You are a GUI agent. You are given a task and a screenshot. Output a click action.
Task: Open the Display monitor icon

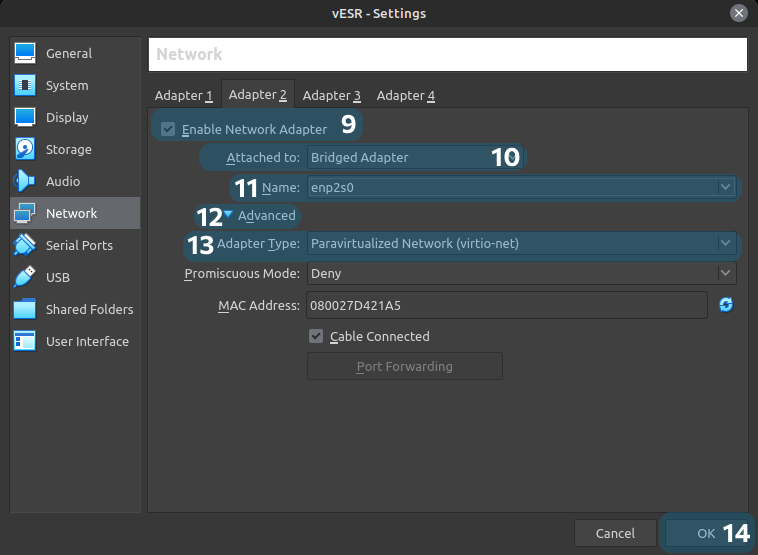[x=25, y=117]
